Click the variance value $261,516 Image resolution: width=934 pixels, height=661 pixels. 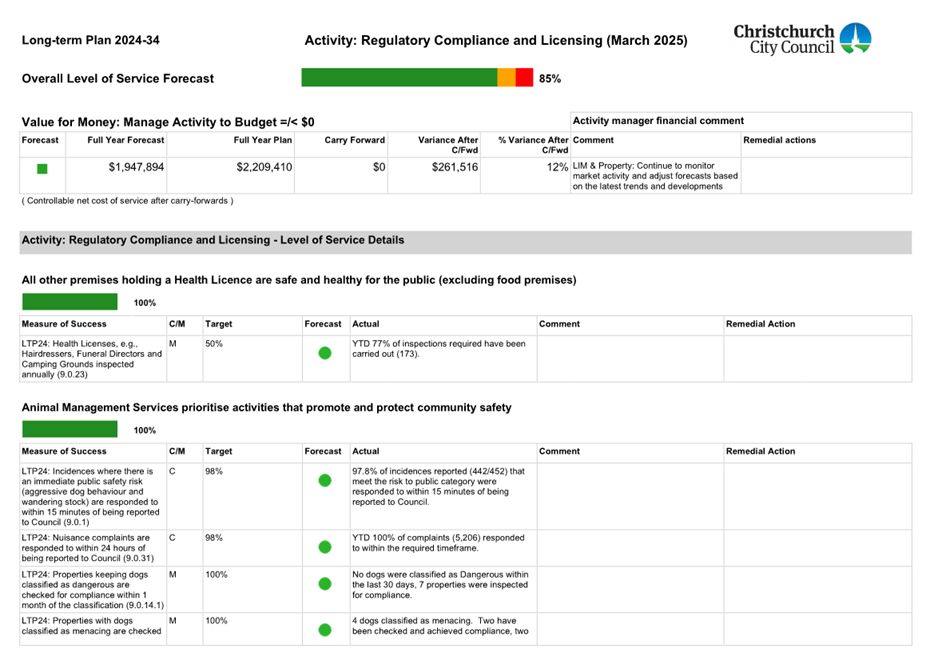(x=454, y=167)
